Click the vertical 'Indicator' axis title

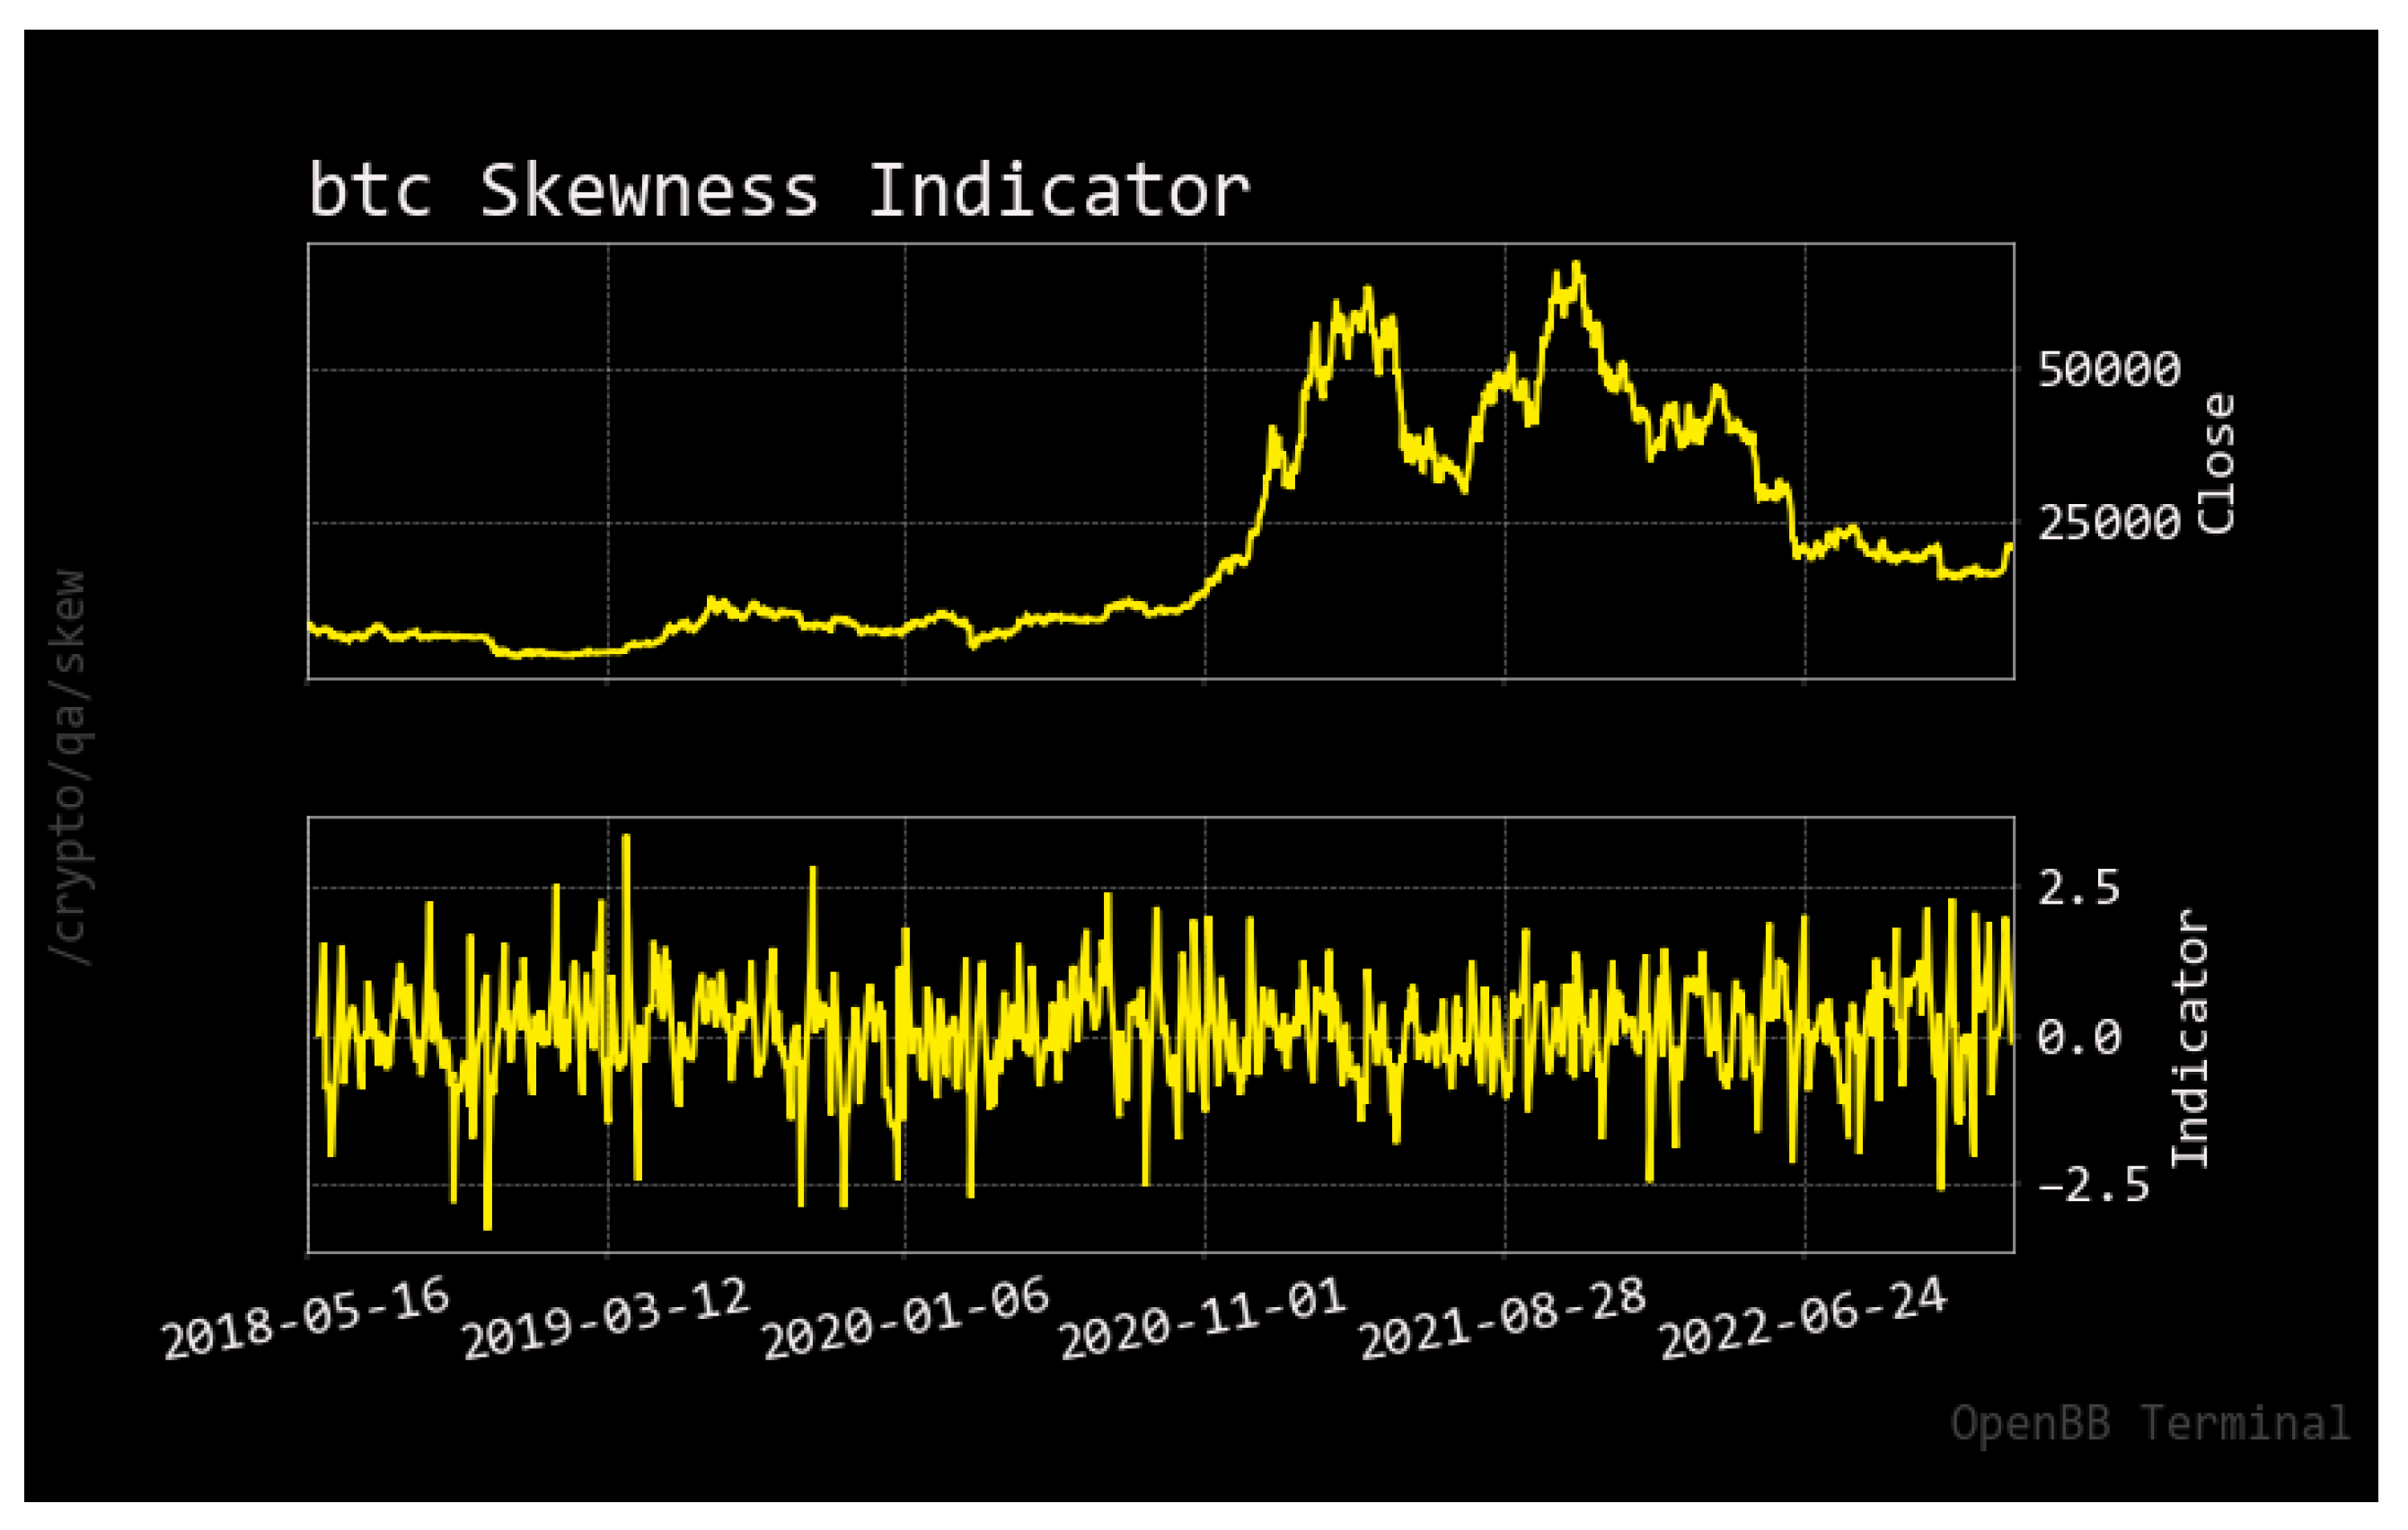point(2190,1038)
